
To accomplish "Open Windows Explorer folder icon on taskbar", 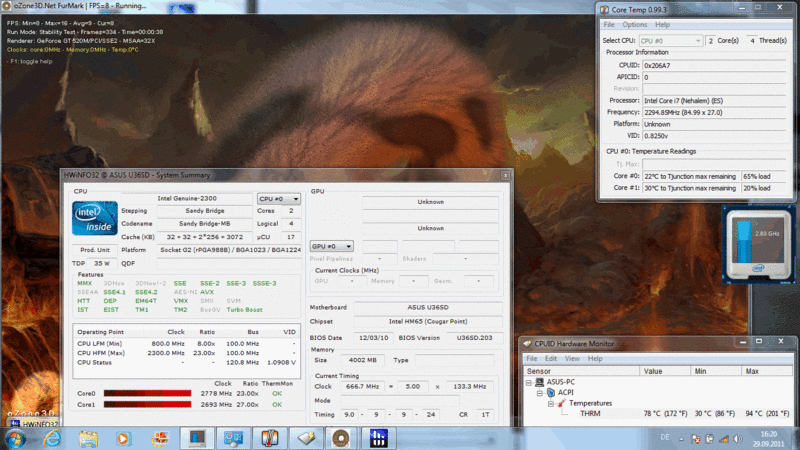I will (88, 438).
